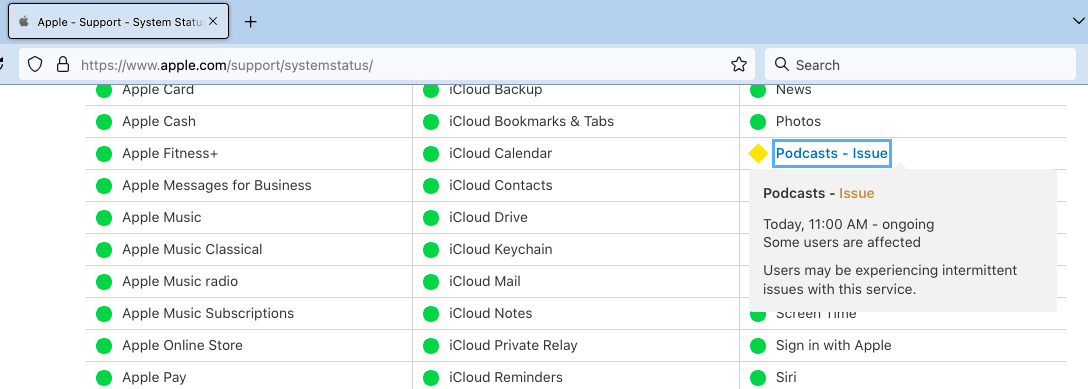Click the green status dot for Photos

(x=758, y=122)
